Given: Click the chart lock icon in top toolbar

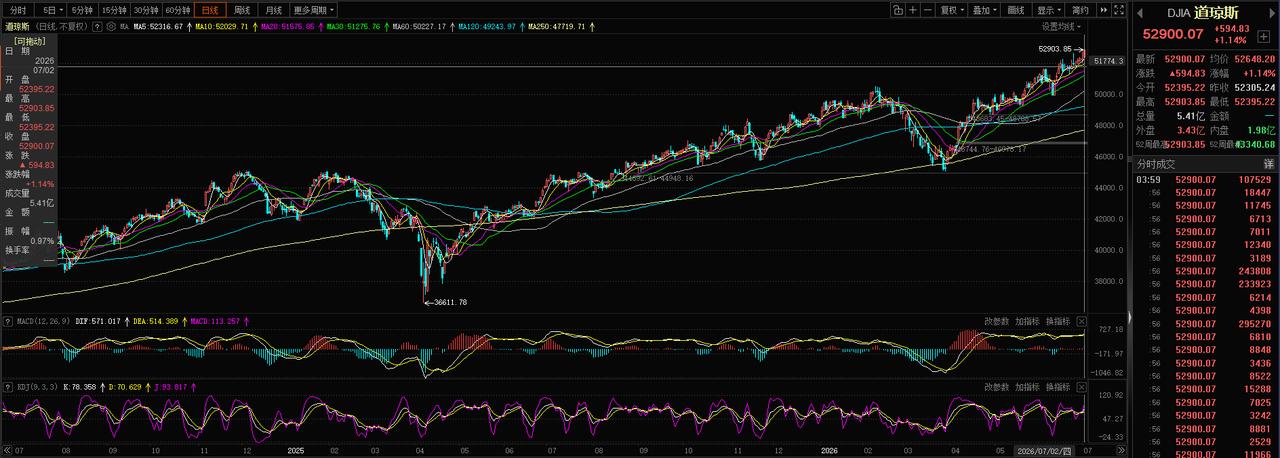Looking at the screenshot, I should 898,10.
